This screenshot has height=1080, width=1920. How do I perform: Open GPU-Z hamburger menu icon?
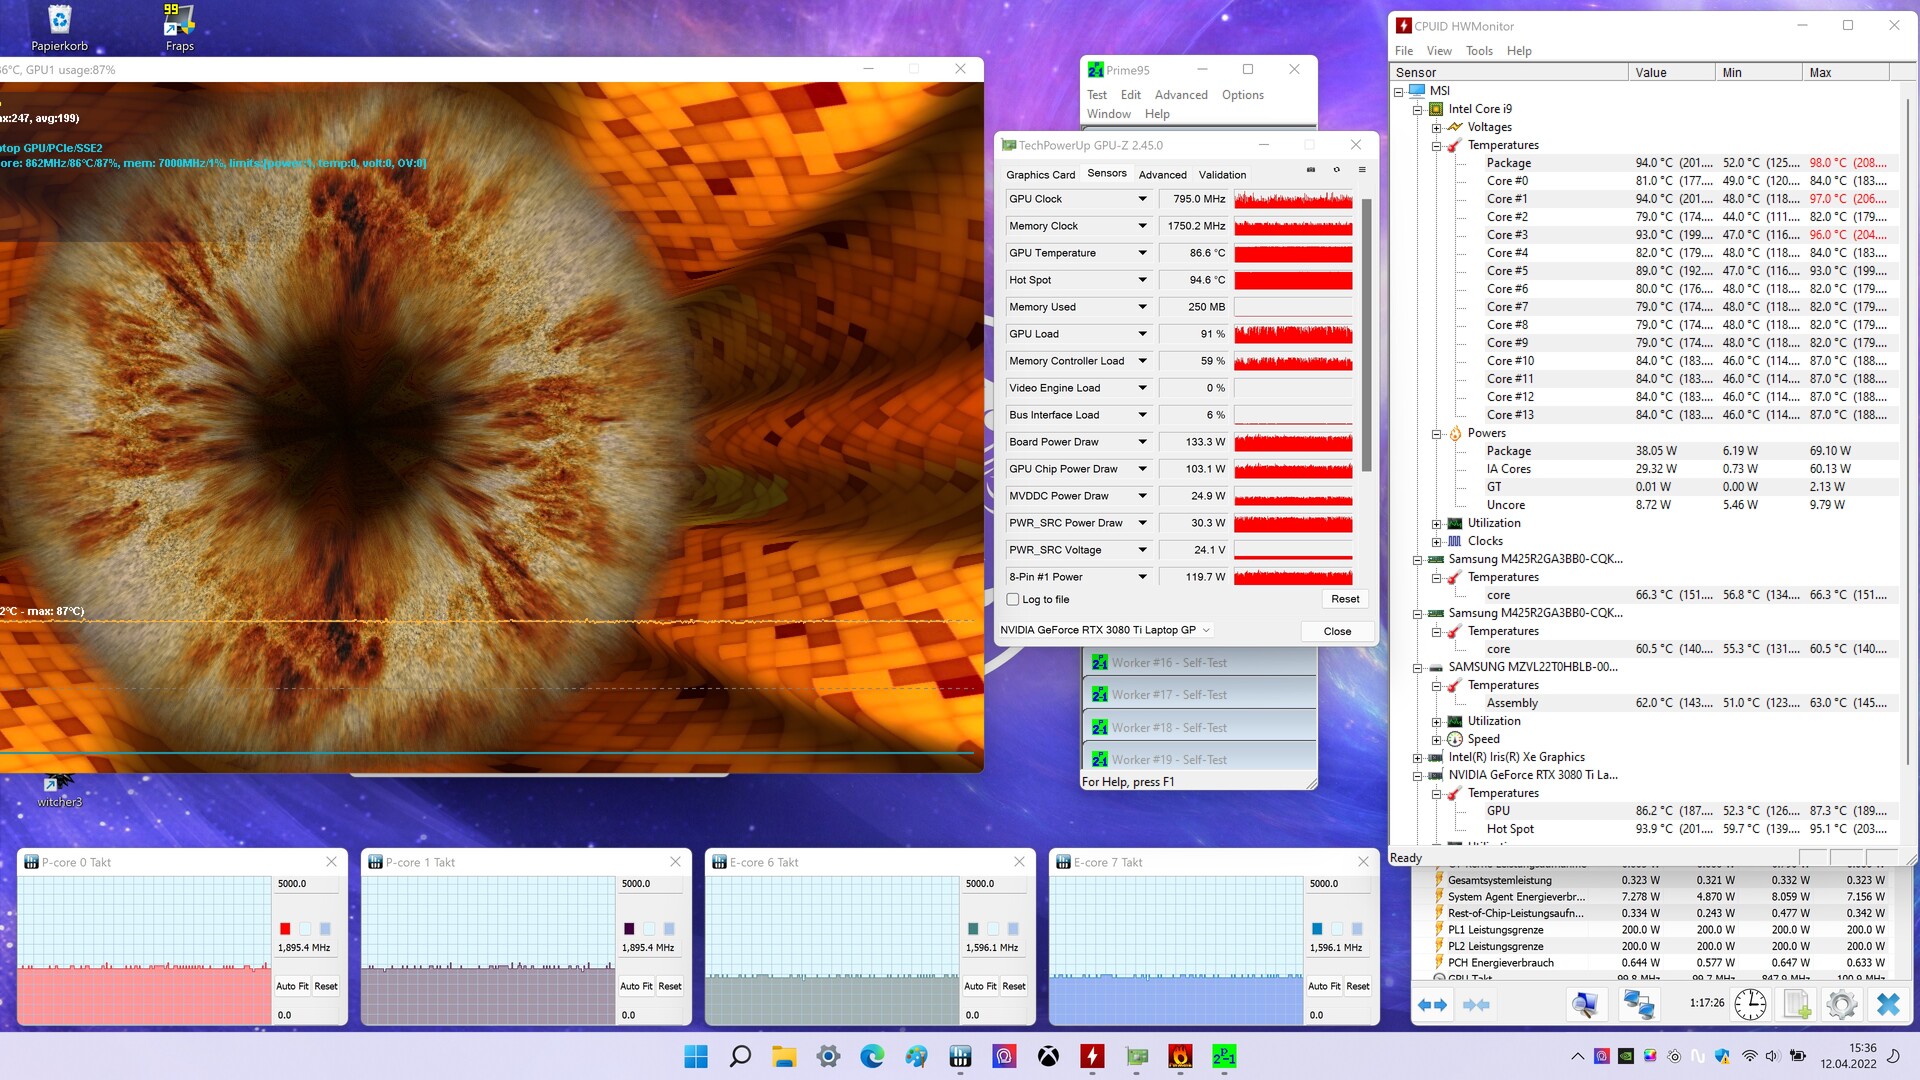click(x=1362, y=170)
